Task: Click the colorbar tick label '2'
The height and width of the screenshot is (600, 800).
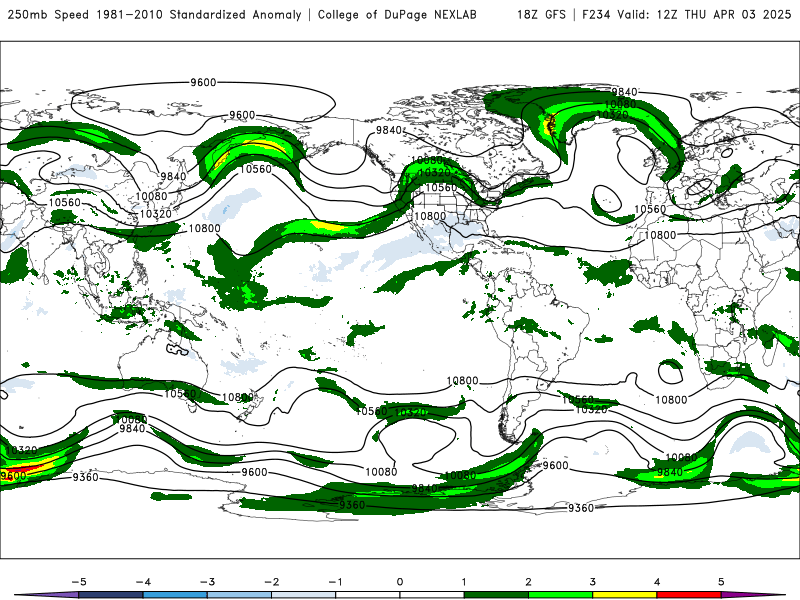Action: pyautogui.click(x=529, y=582)
